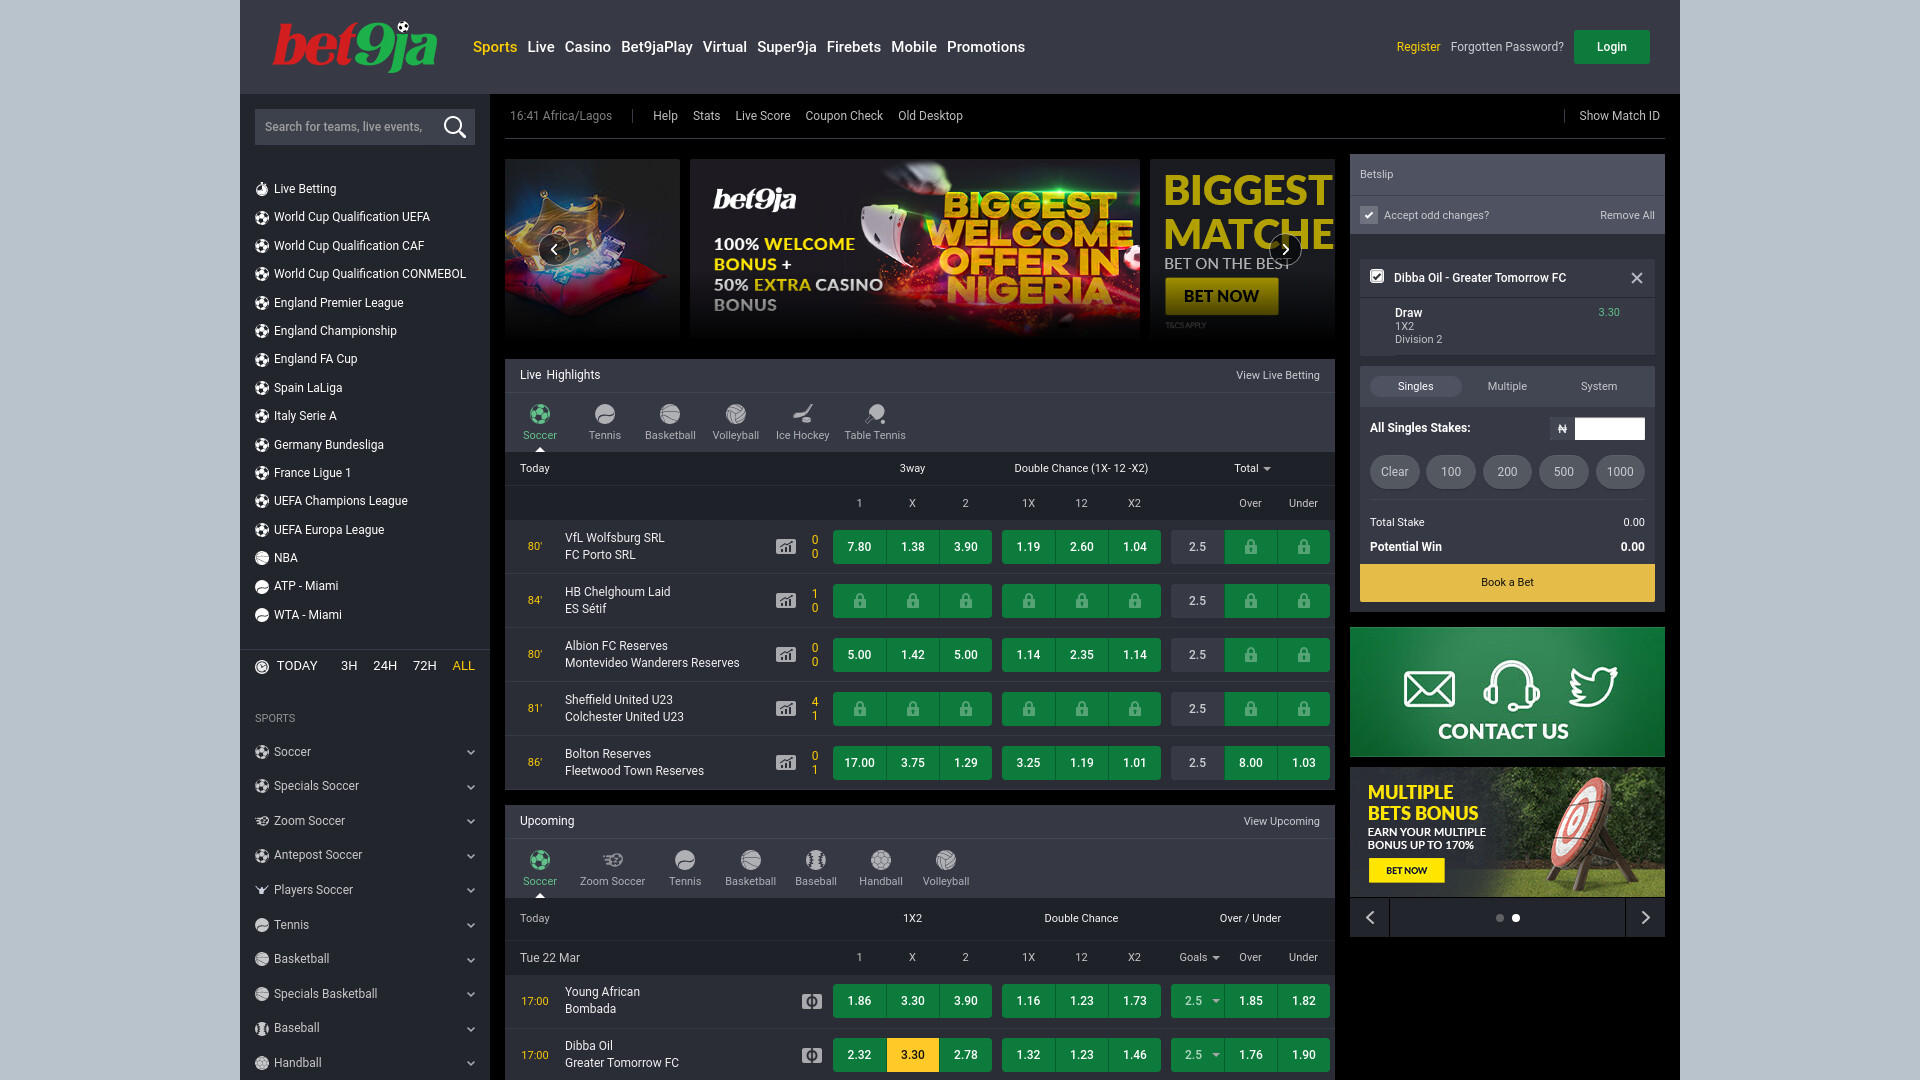Select Soccer icon in Live Highlights
This screenshot has width=1920, height=1080.
[x=540, y=414]
